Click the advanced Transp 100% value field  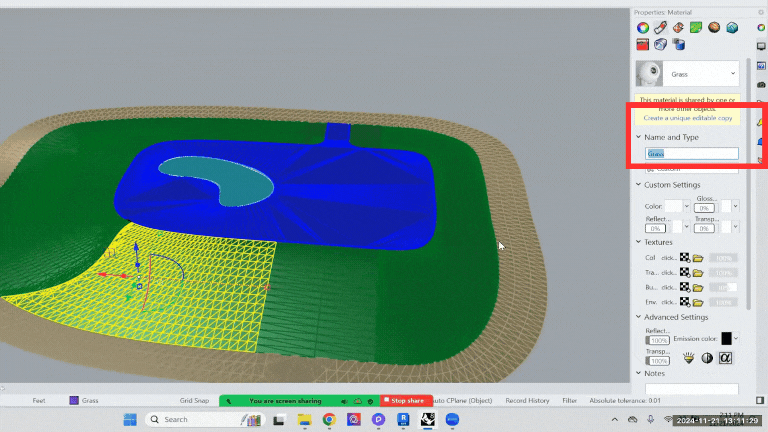point(658,361)
